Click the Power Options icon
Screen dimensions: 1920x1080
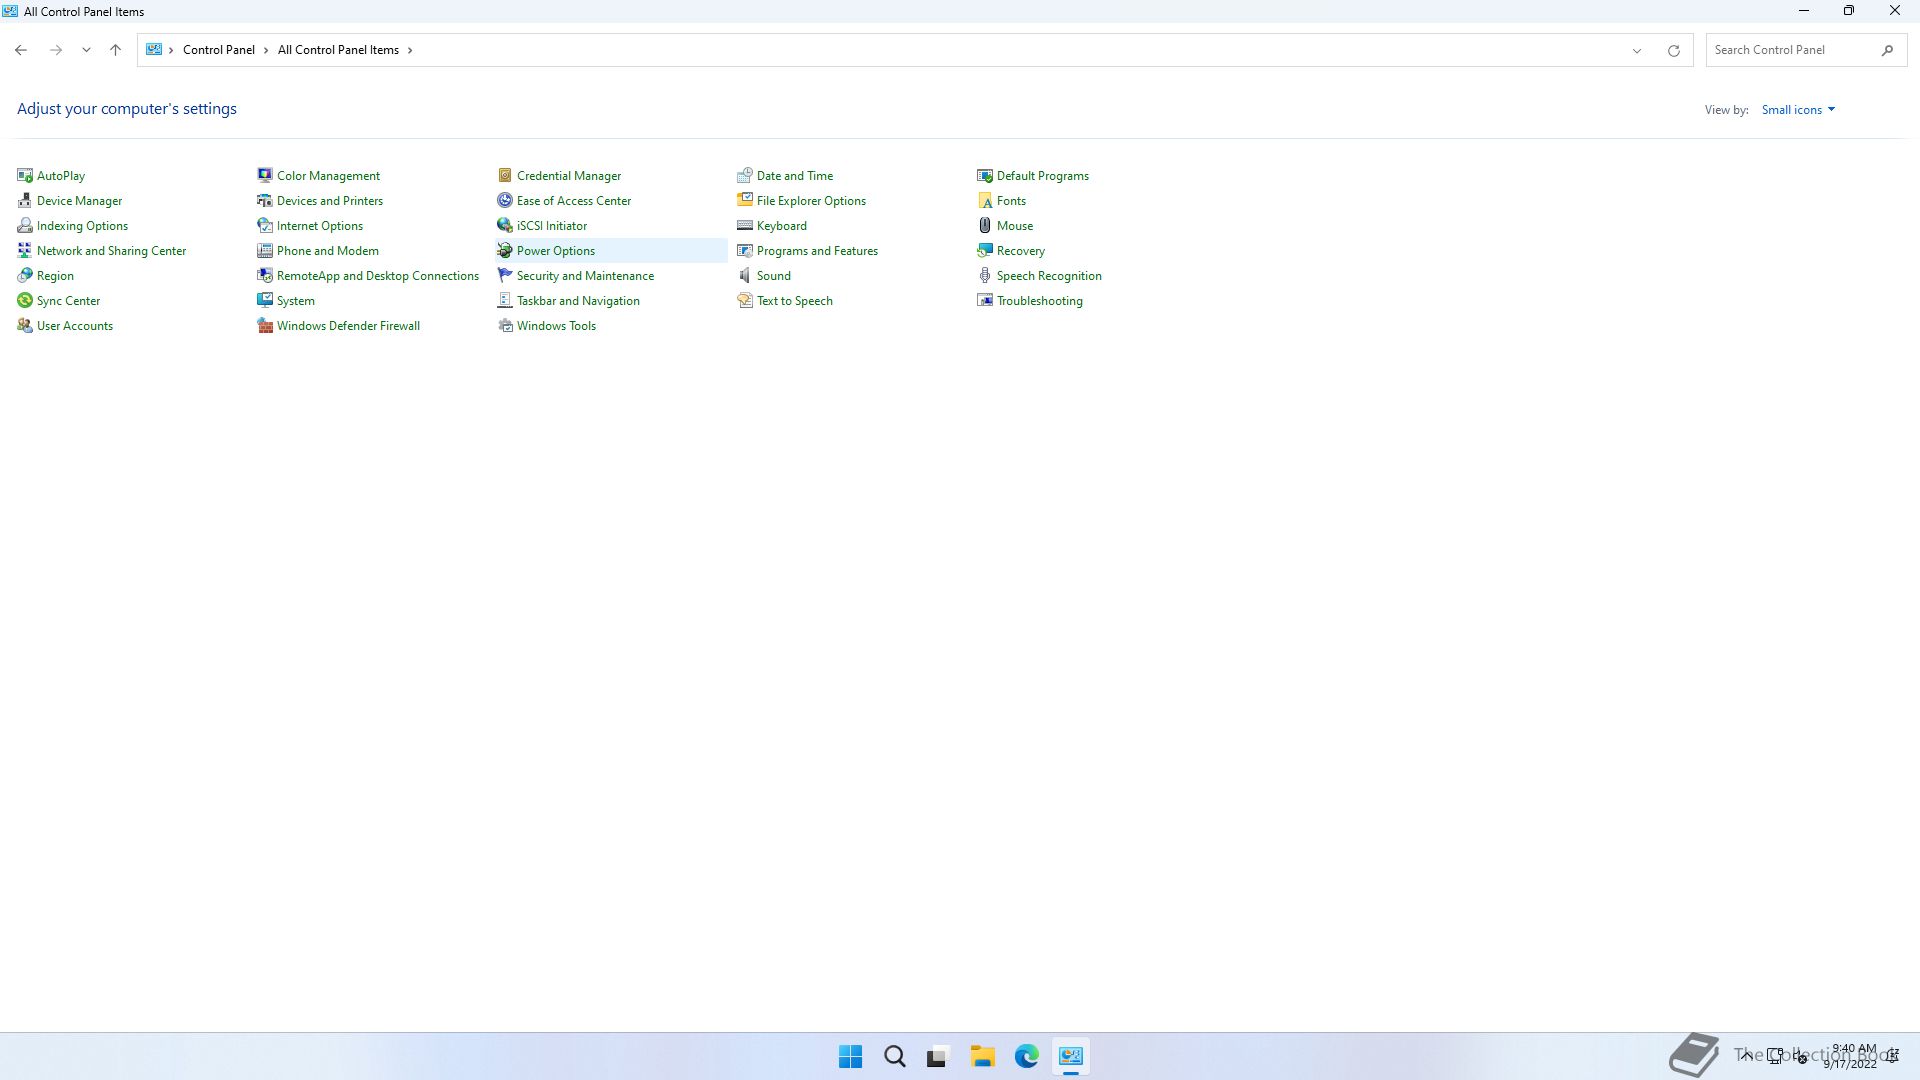505,251
